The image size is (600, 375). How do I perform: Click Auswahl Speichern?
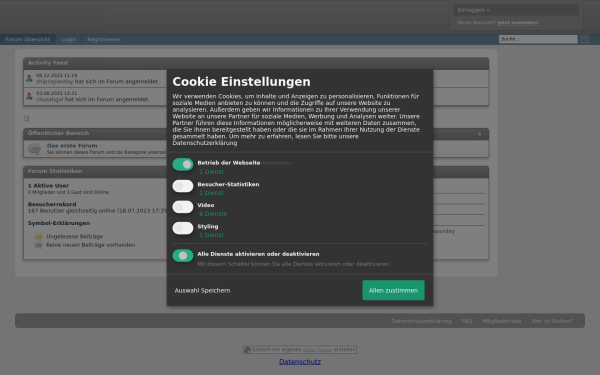pos(202,290)
